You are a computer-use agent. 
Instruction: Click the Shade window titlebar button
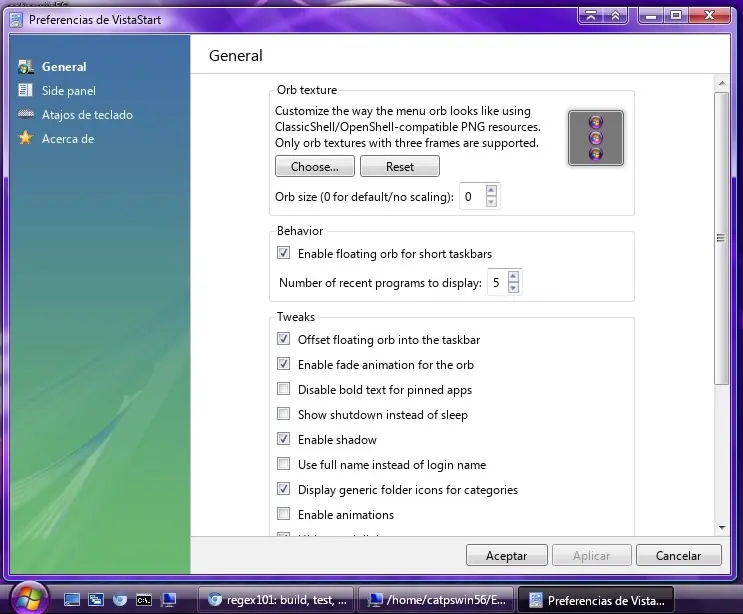click(x=616, y=16)
